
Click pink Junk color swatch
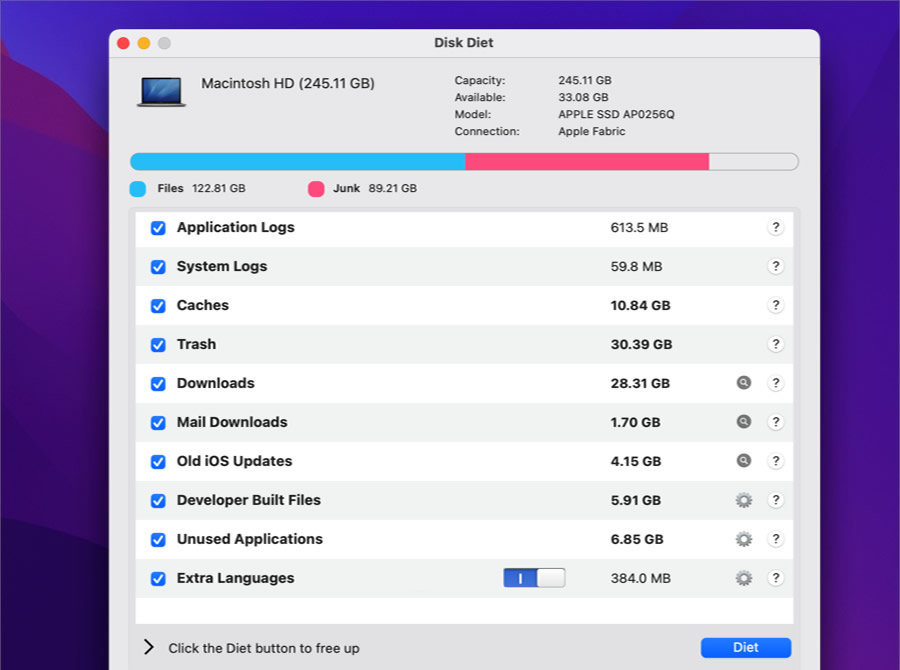point(316,189)
